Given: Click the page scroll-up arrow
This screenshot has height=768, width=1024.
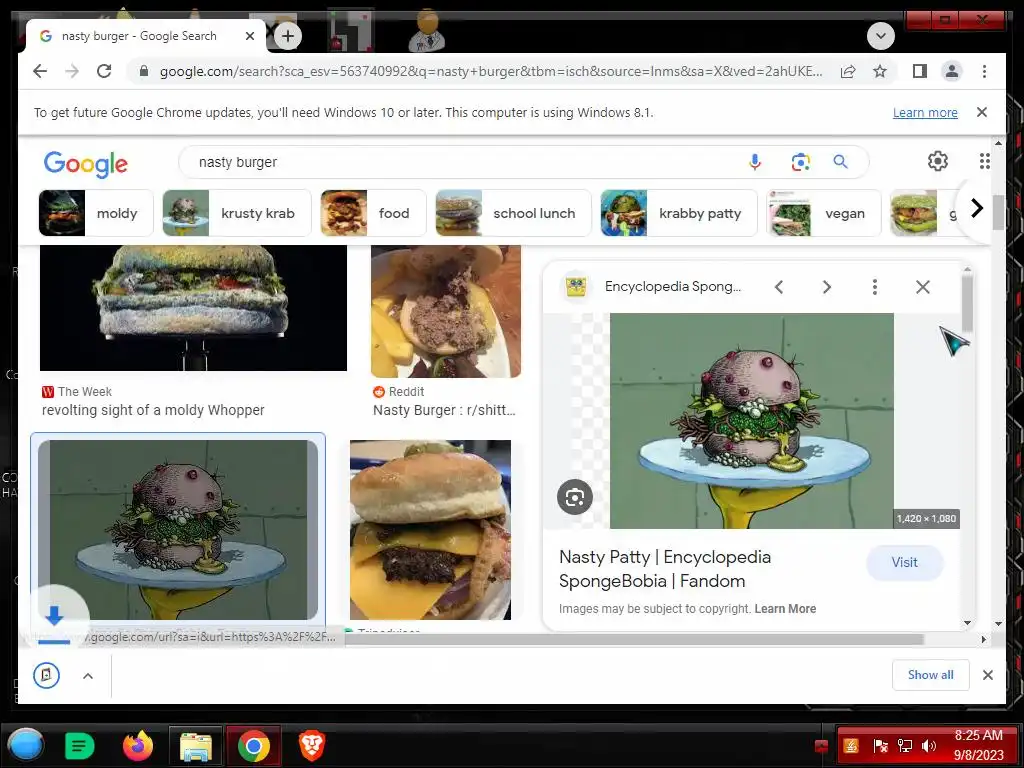Looking at the screenshot, I should click(998, 142).
